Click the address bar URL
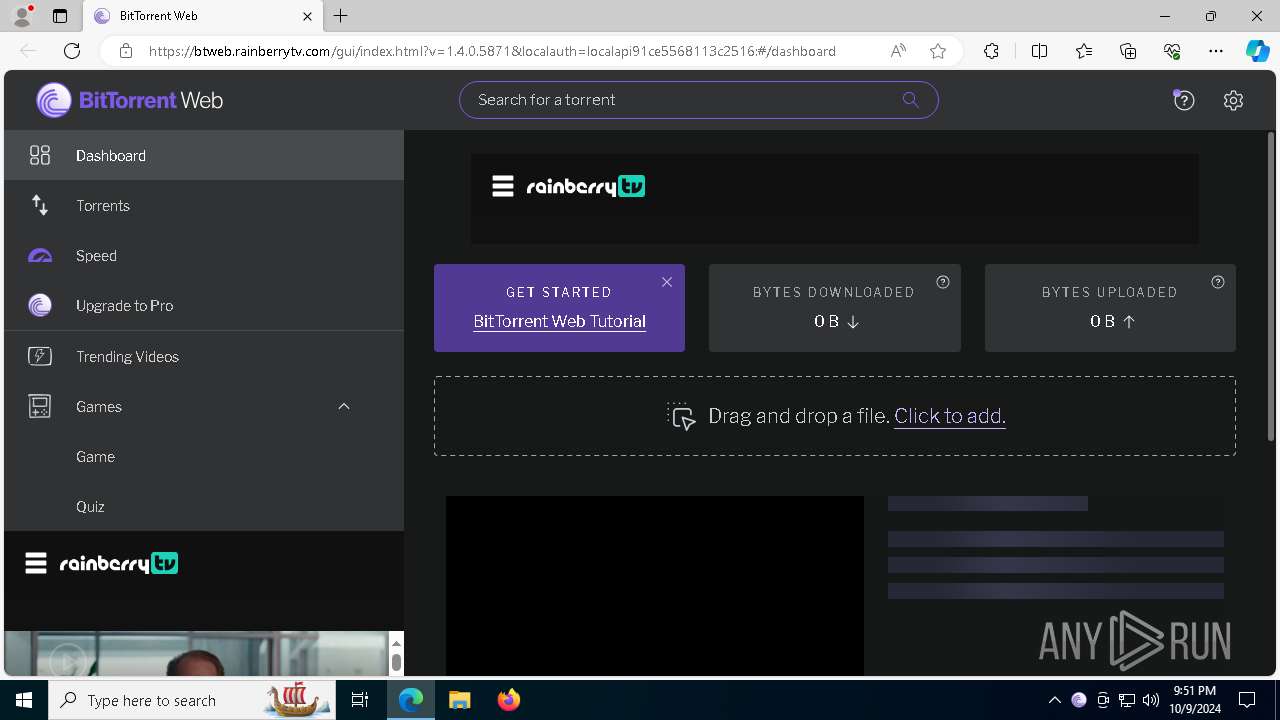Image resolution: width=1280 pixels, height=720 pixels. coord(492,51)
